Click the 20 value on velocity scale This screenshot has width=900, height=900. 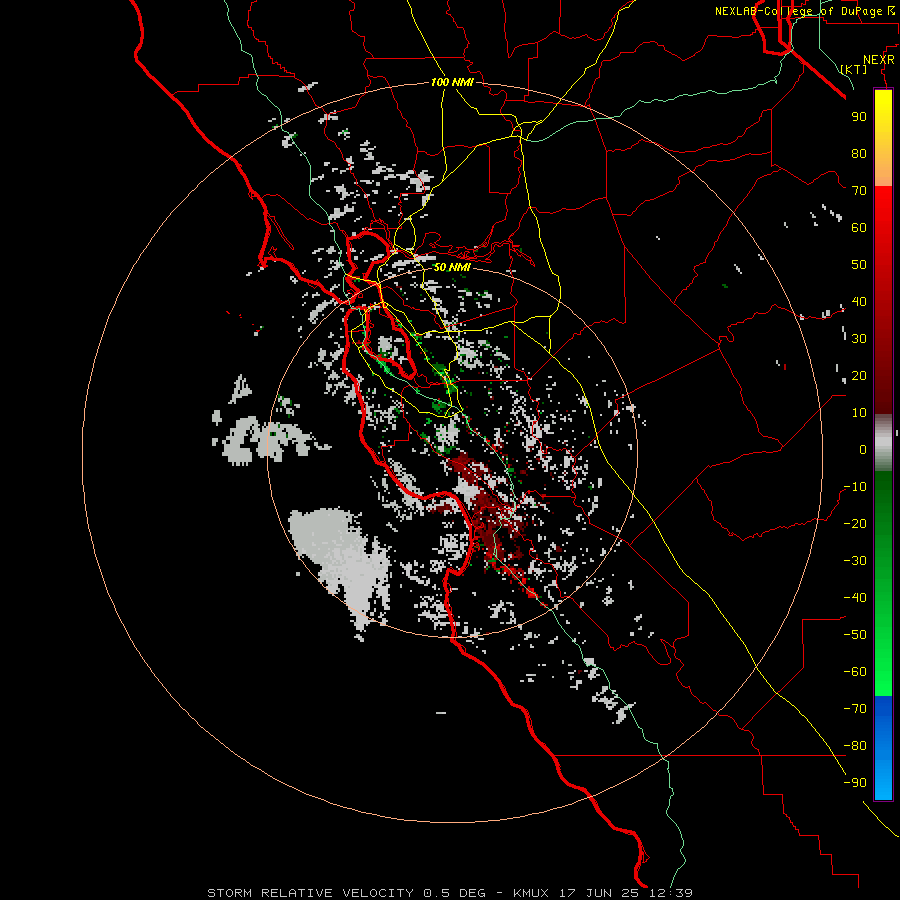(859, 376)
